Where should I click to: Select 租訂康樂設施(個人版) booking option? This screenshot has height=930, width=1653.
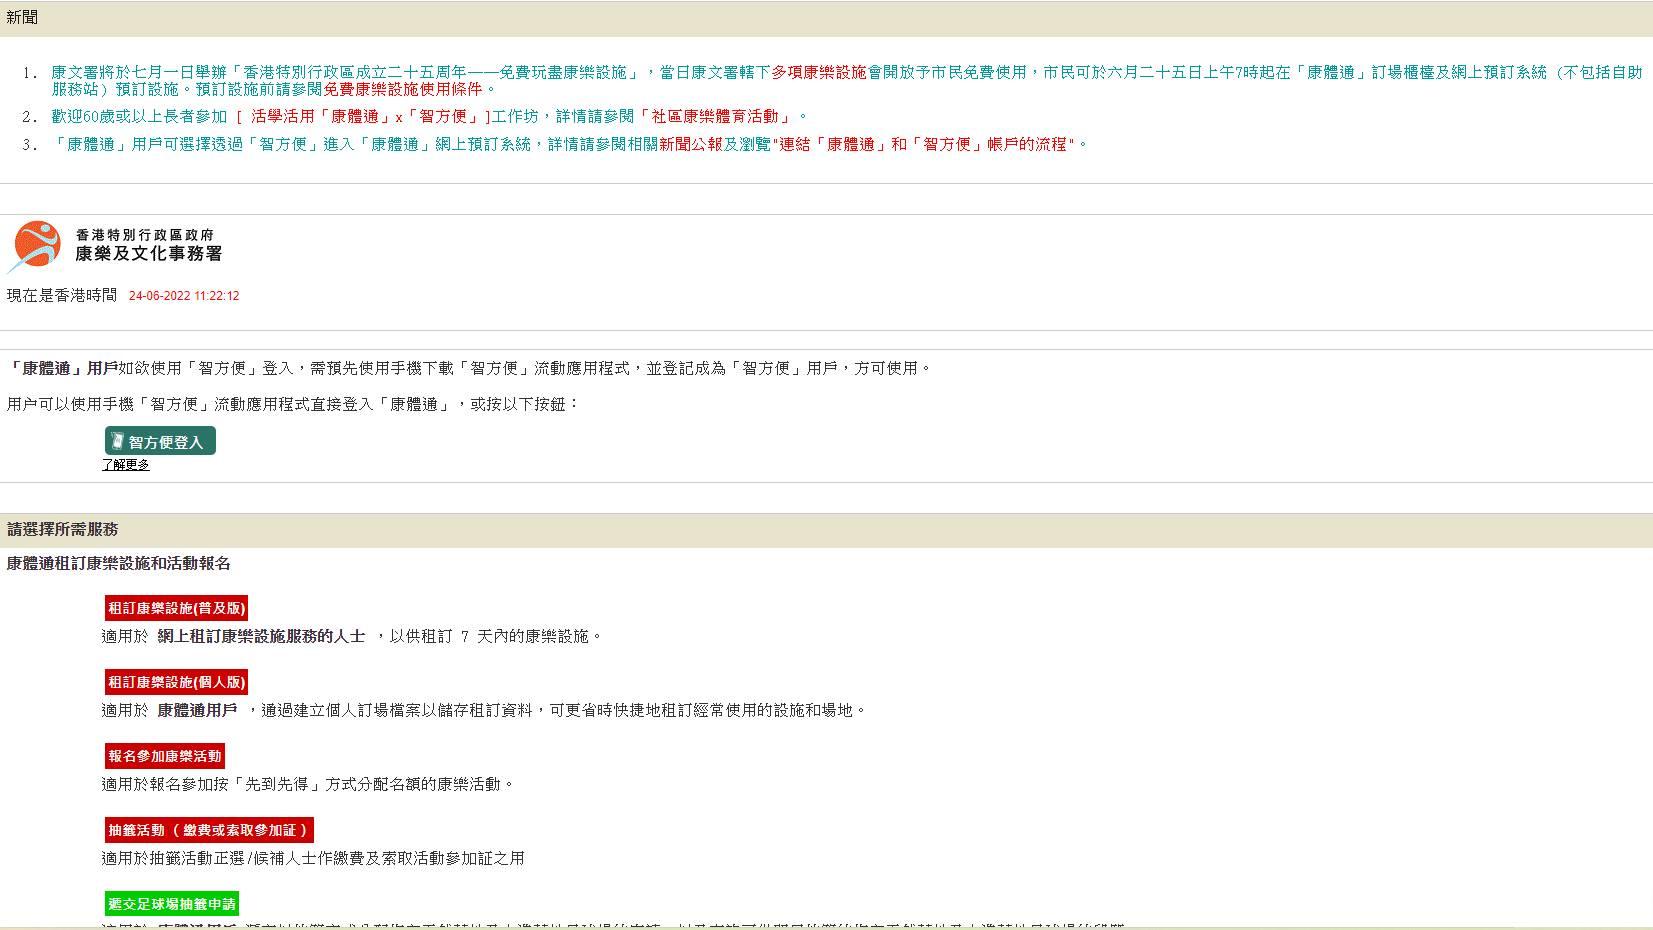click(176, 682)
